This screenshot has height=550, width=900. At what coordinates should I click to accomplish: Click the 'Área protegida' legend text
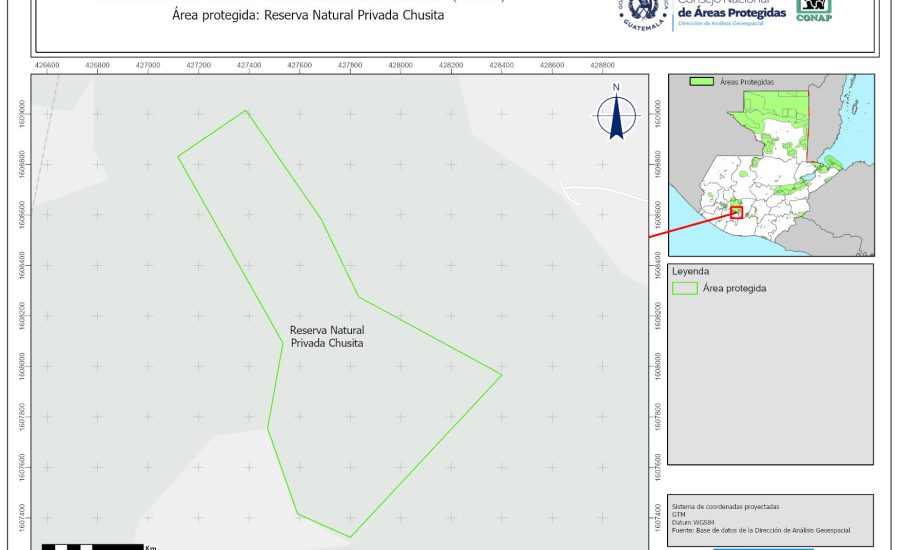tap(734, 288)
